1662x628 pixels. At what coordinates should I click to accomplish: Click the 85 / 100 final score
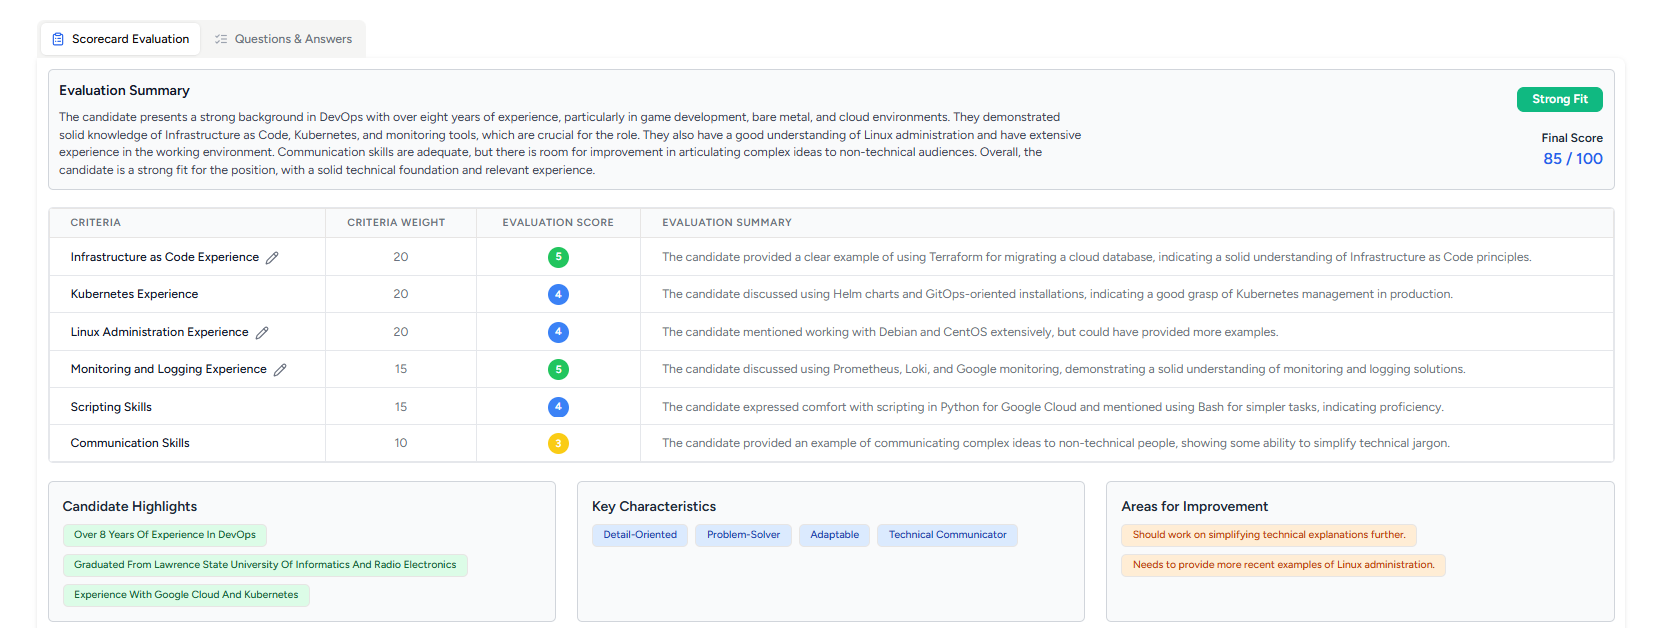(1572, 159)
